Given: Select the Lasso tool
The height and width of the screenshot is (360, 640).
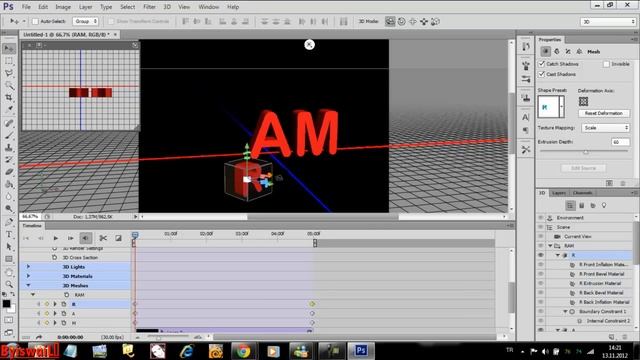Looking at the screenshot, I should [x=9, y=73].
